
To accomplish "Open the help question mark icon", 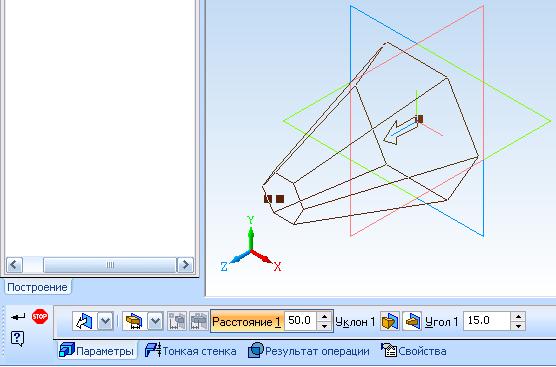I will coord(17,339).
